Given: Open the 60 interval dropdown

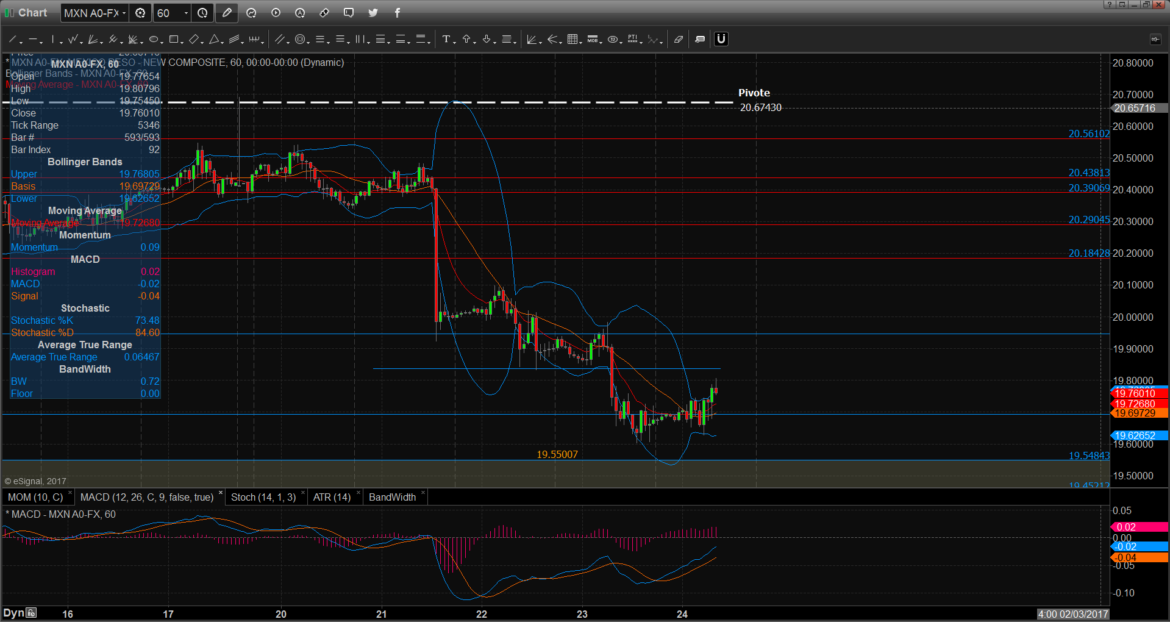Looking at the screenshot, I should (x=187, y=13).
